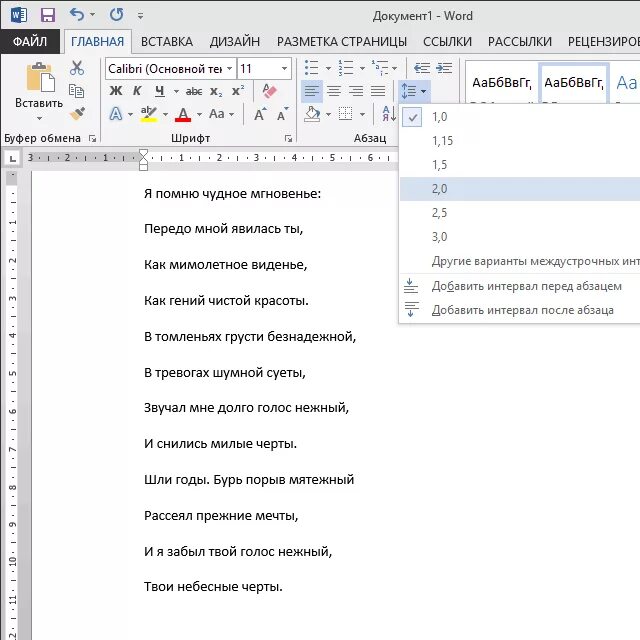
Task: Choose 1,5 line spacing
Action: click(x=520, y=165)
